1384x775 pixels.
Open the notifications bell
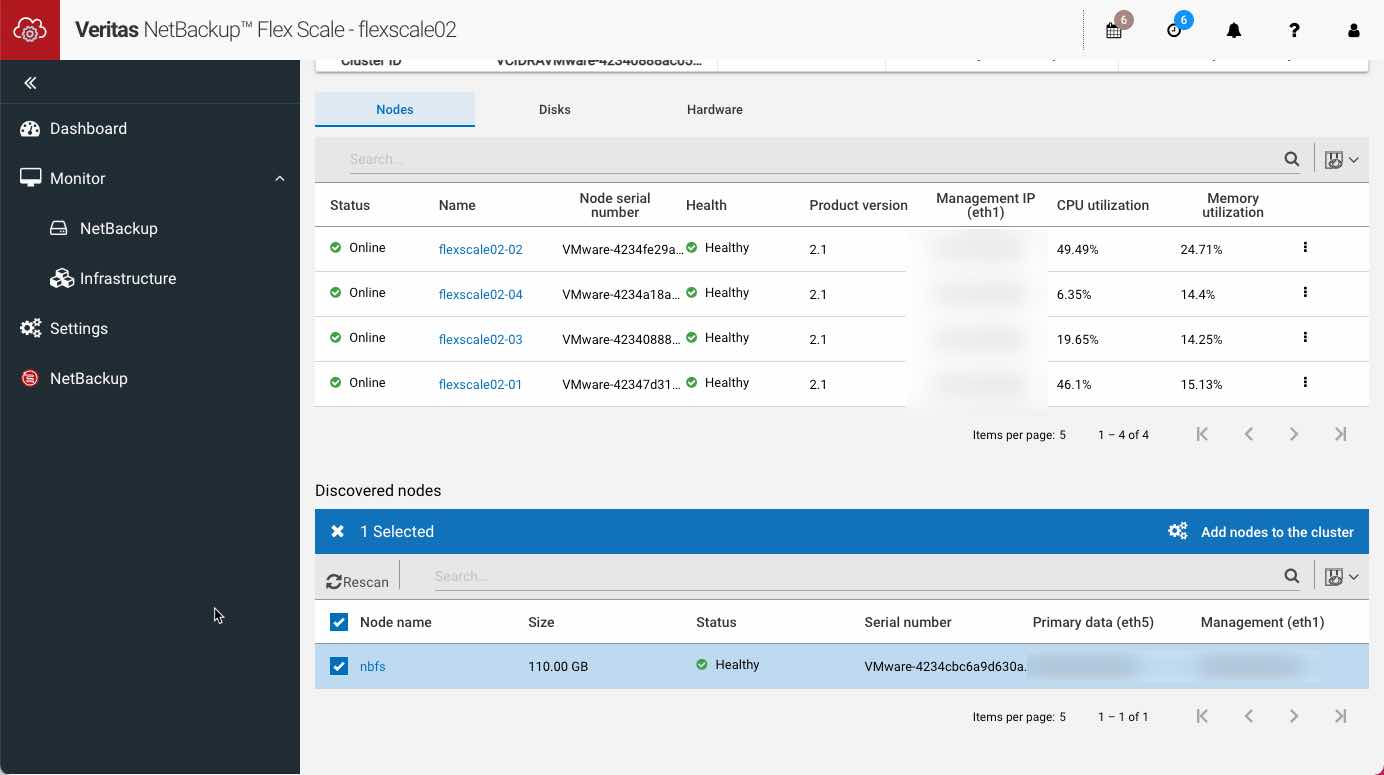(1234, 30)
